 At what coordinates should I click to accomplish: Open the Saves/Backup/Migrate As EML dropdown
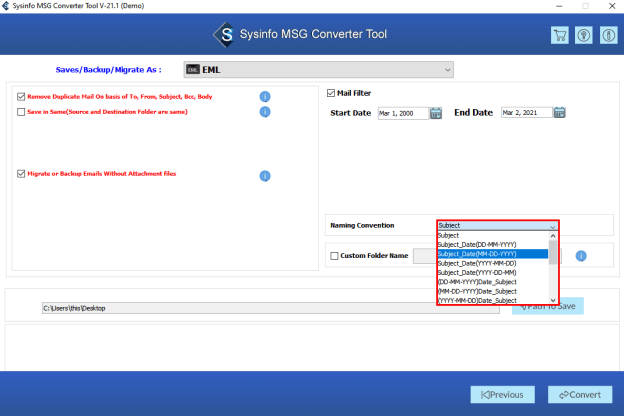tap(318, 70)
